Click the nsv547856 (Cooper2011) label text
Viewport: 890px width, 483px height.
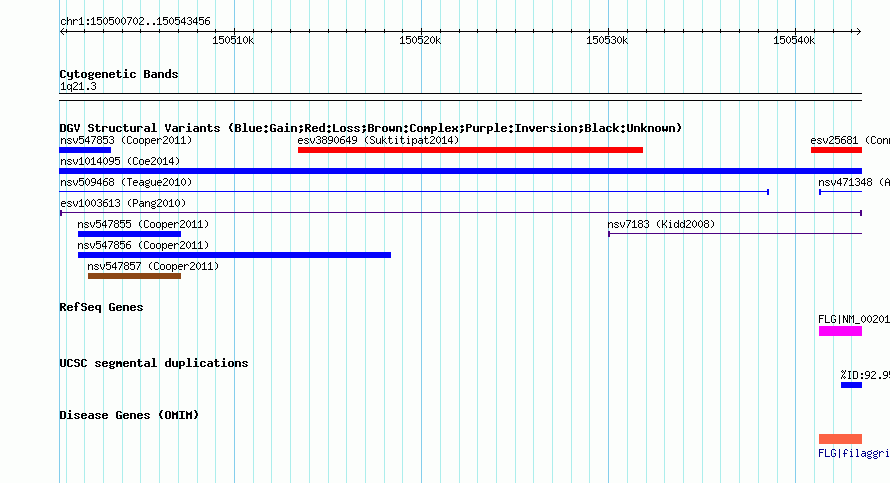143,245
